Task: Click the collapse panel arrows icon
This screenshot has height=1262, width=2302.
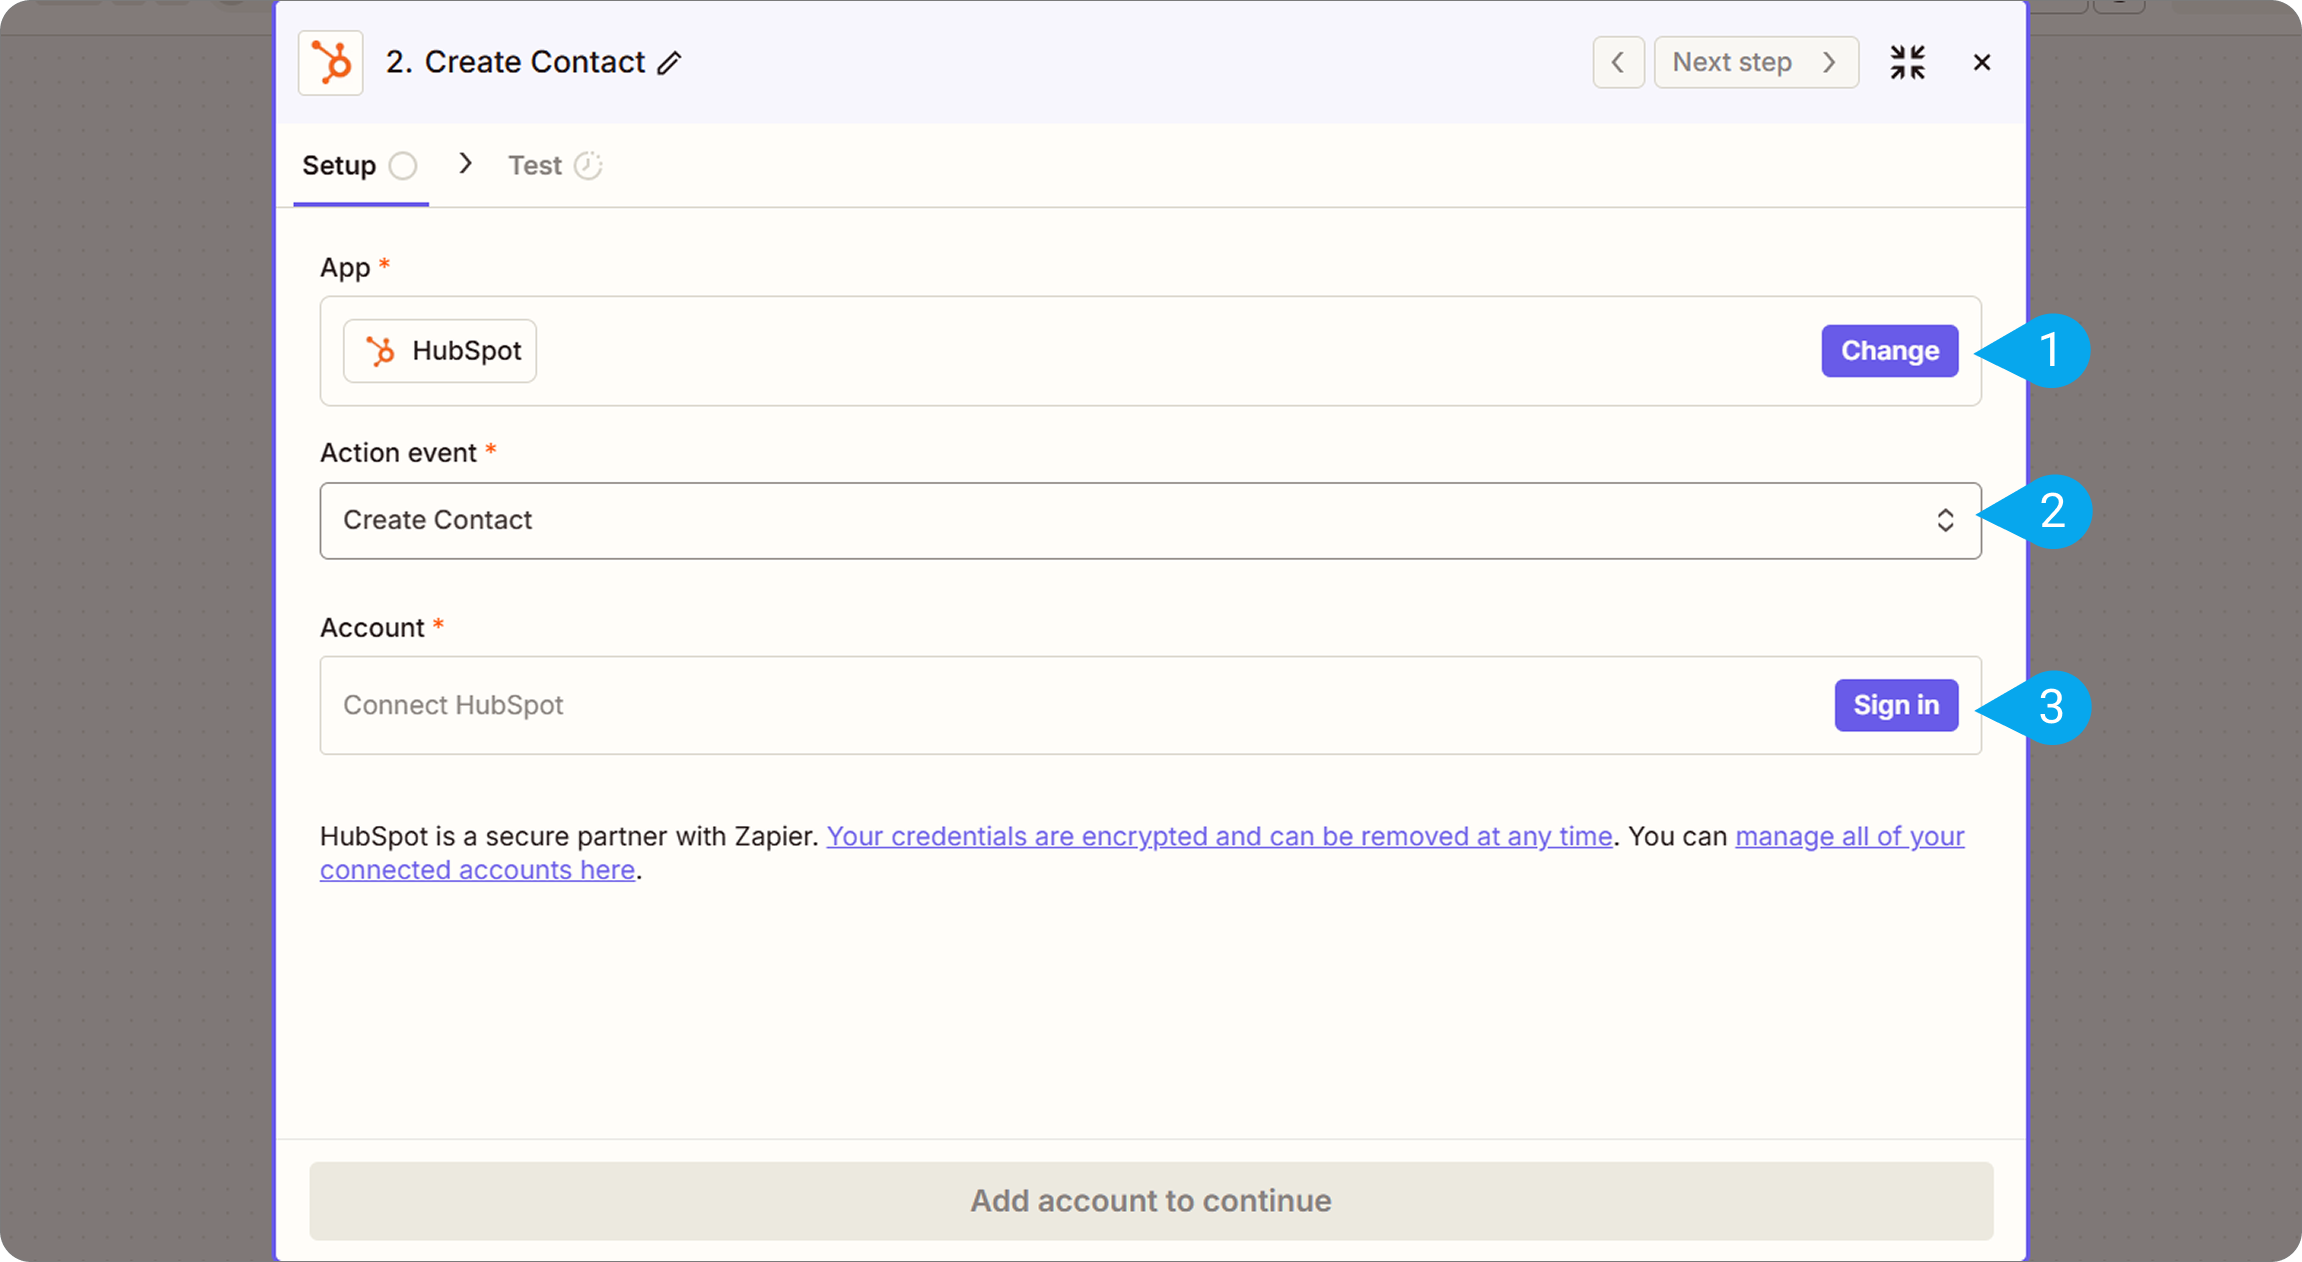Action: coord(1907,63)
